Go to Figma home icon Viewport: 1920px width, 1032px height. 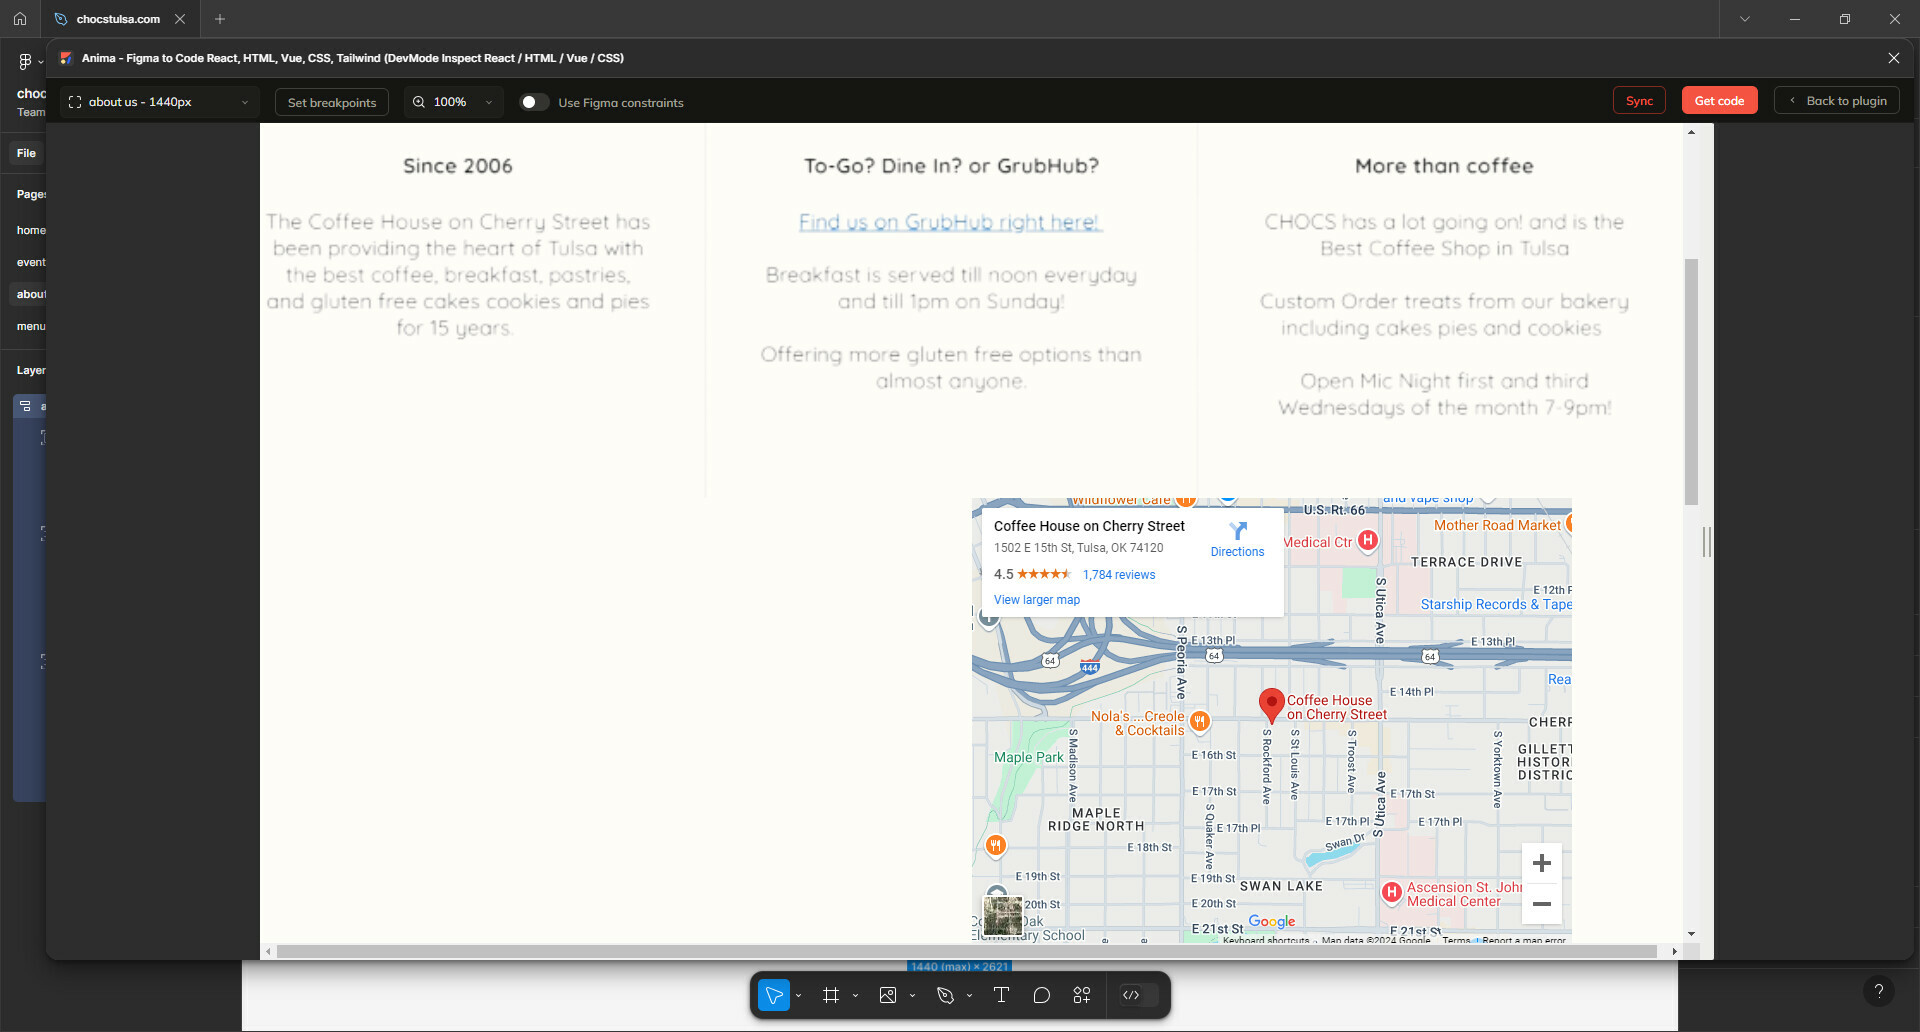tap(20, 19)
